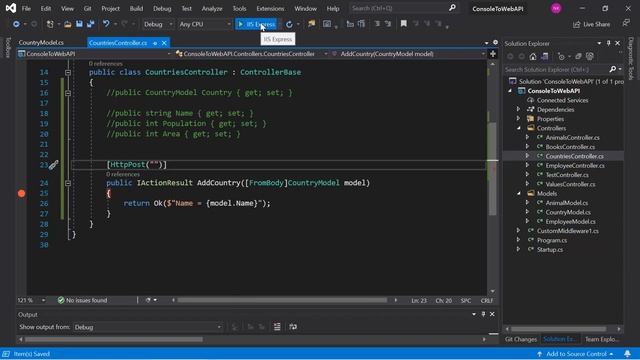Screen dimensions: 640x360
Task: Click the Find in Files icon
Action: click(x=311, y=24)
